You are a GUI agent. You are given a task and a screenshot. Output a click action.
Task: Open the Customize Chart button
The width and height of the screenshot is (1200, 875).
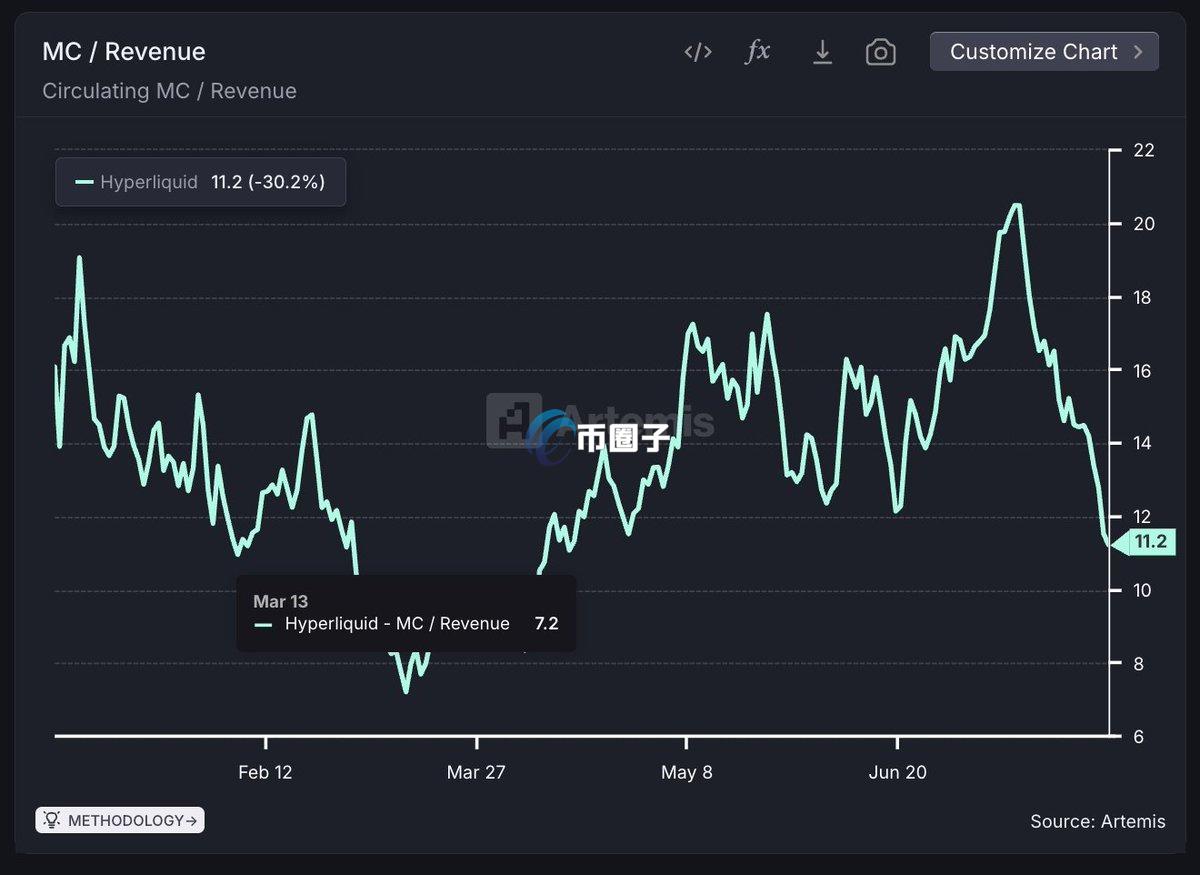(1034, 52)
